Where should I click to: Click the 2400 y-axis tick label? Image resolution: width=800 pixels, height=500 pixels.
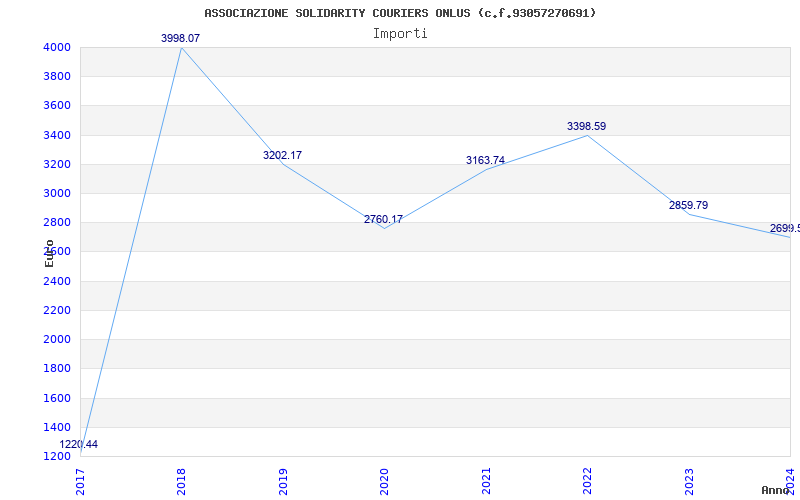click(x=58, y=281)
